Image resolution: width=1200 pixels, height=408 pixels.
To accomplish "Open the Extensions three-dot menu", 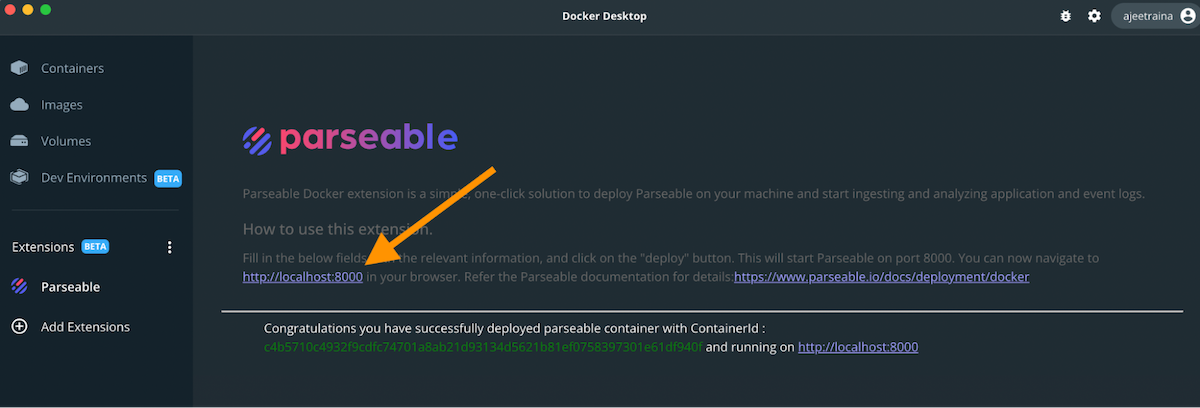I will coord(169,247).
